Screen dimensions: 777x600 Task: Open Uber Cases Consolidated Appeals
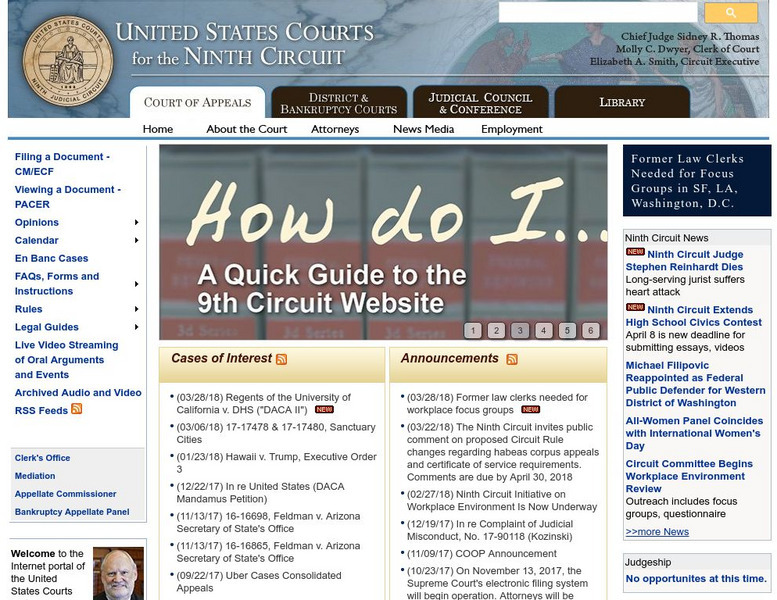(259, 582)
